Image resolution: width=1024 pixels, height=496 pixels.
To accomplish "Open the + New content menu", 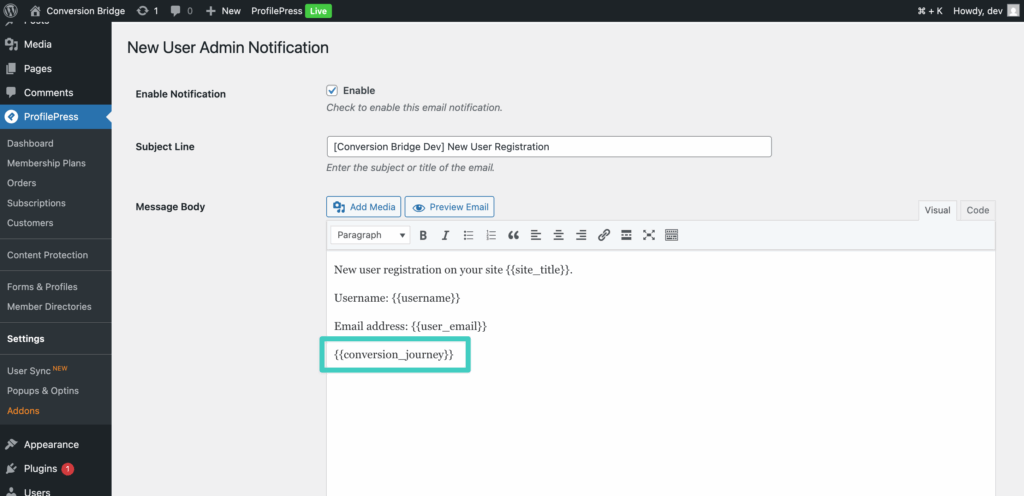I will pyautogui.click(x=223, y=11).
